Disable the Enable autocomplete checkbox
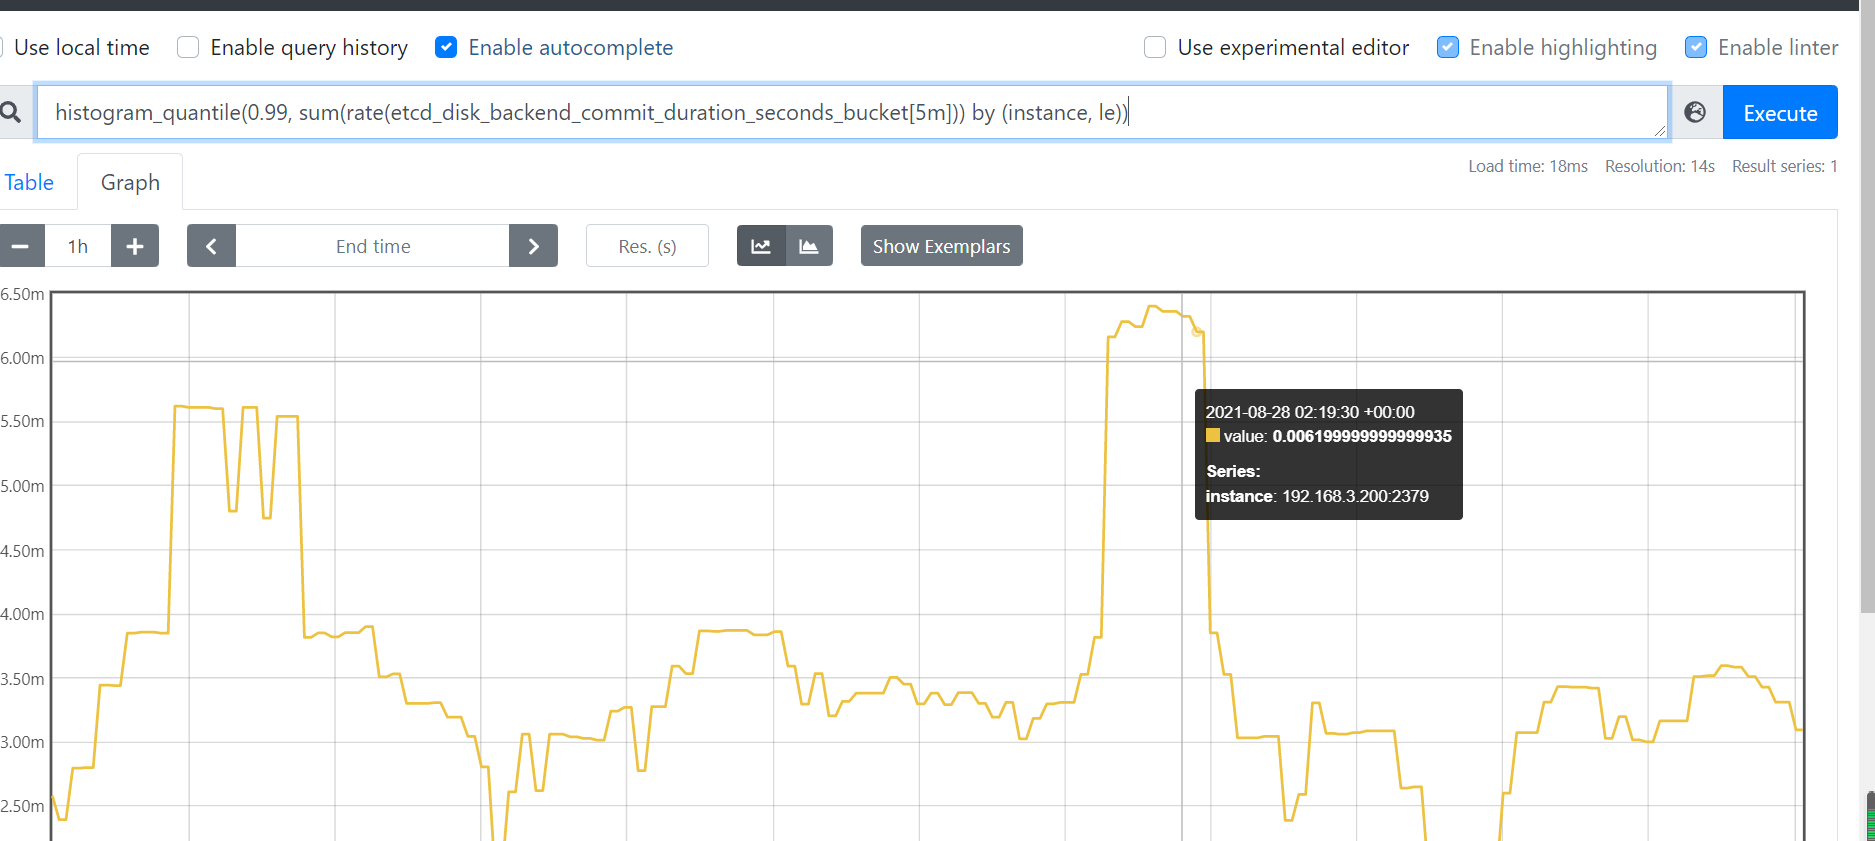Screen dimensions: 1875x841 click(x=446, y=47)
